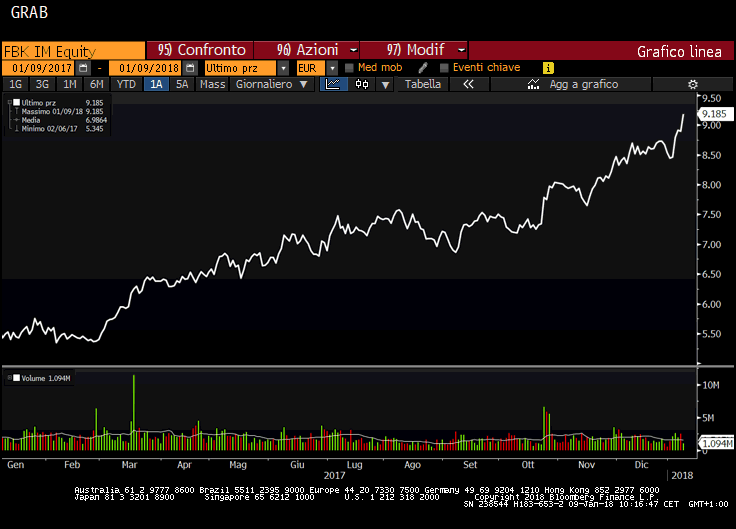This screenshot has width=736, height=529.
Task: Open the Ultimo prz field dropdown arrow
Action: (x=283, y=68)
